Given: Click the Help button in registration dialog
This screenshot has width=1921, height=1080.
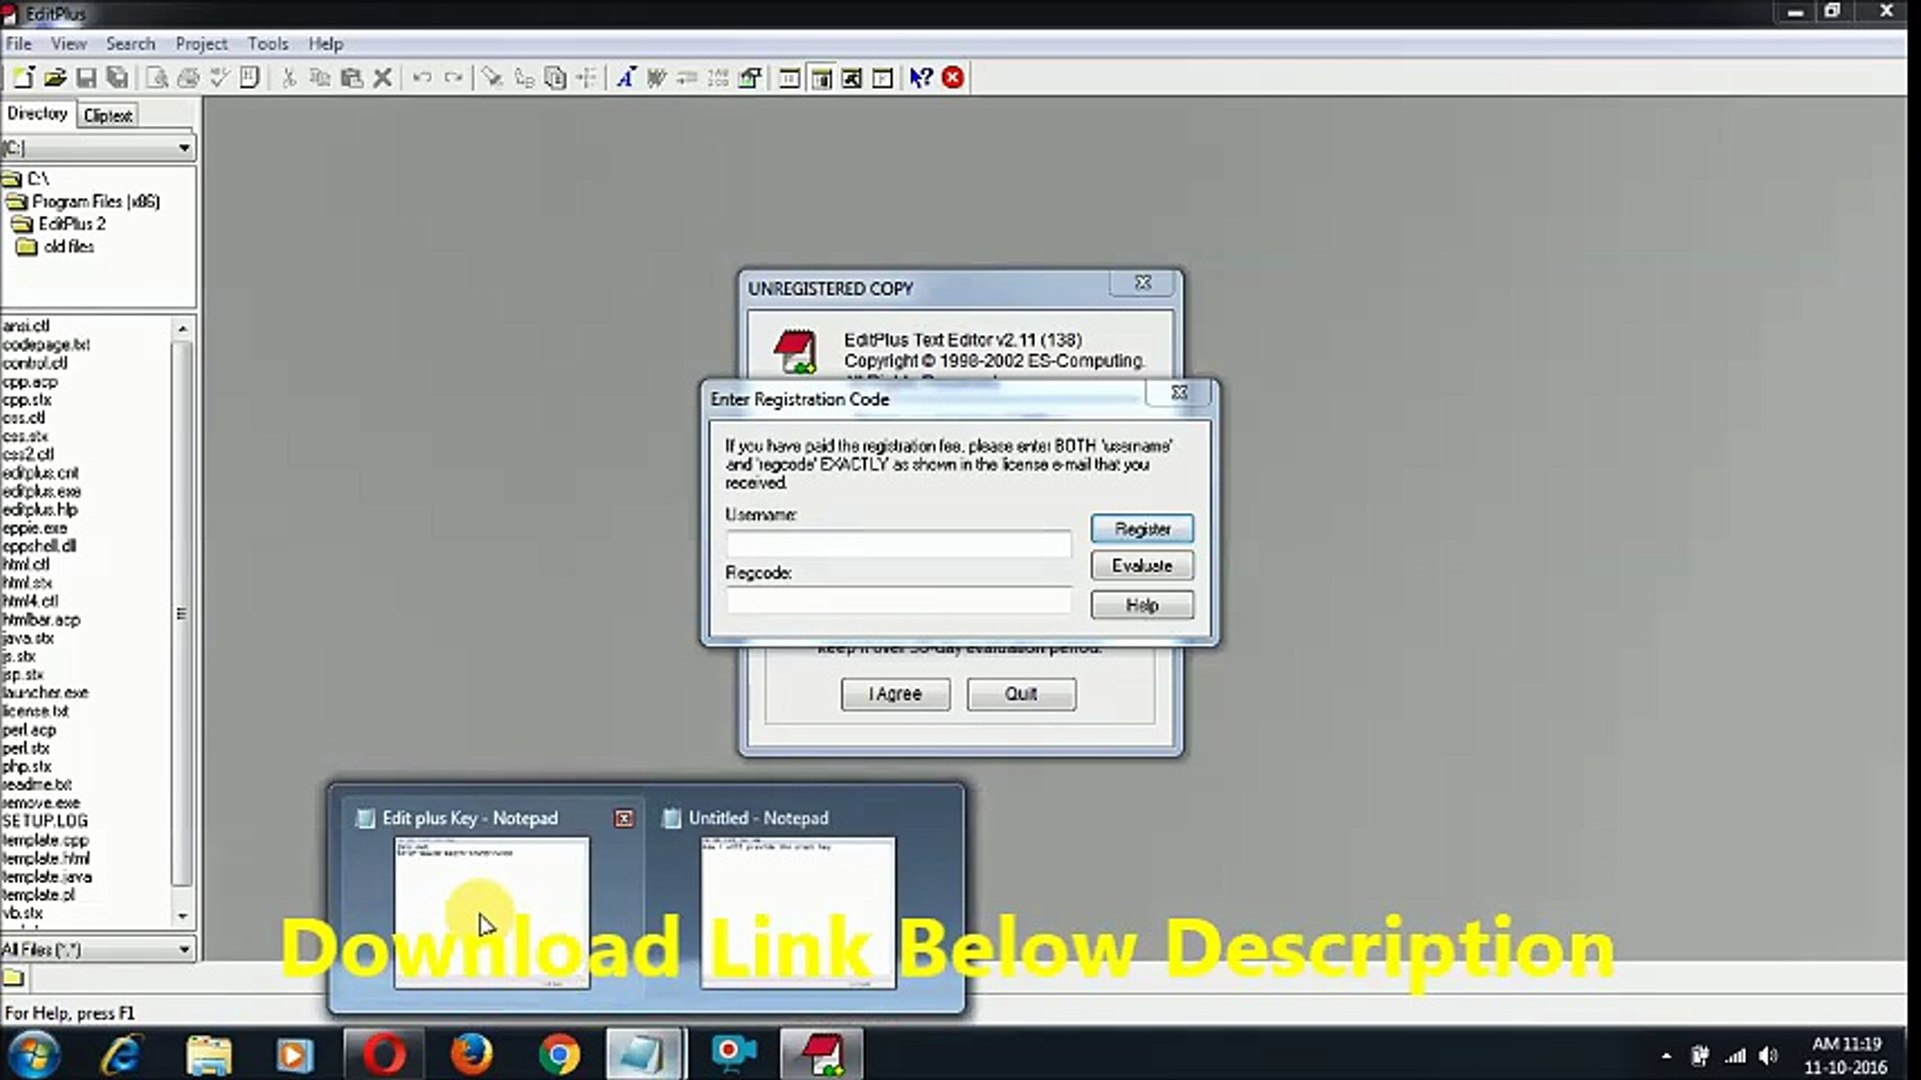Looking at the screenshot, I should click(x=1142, y=605).
